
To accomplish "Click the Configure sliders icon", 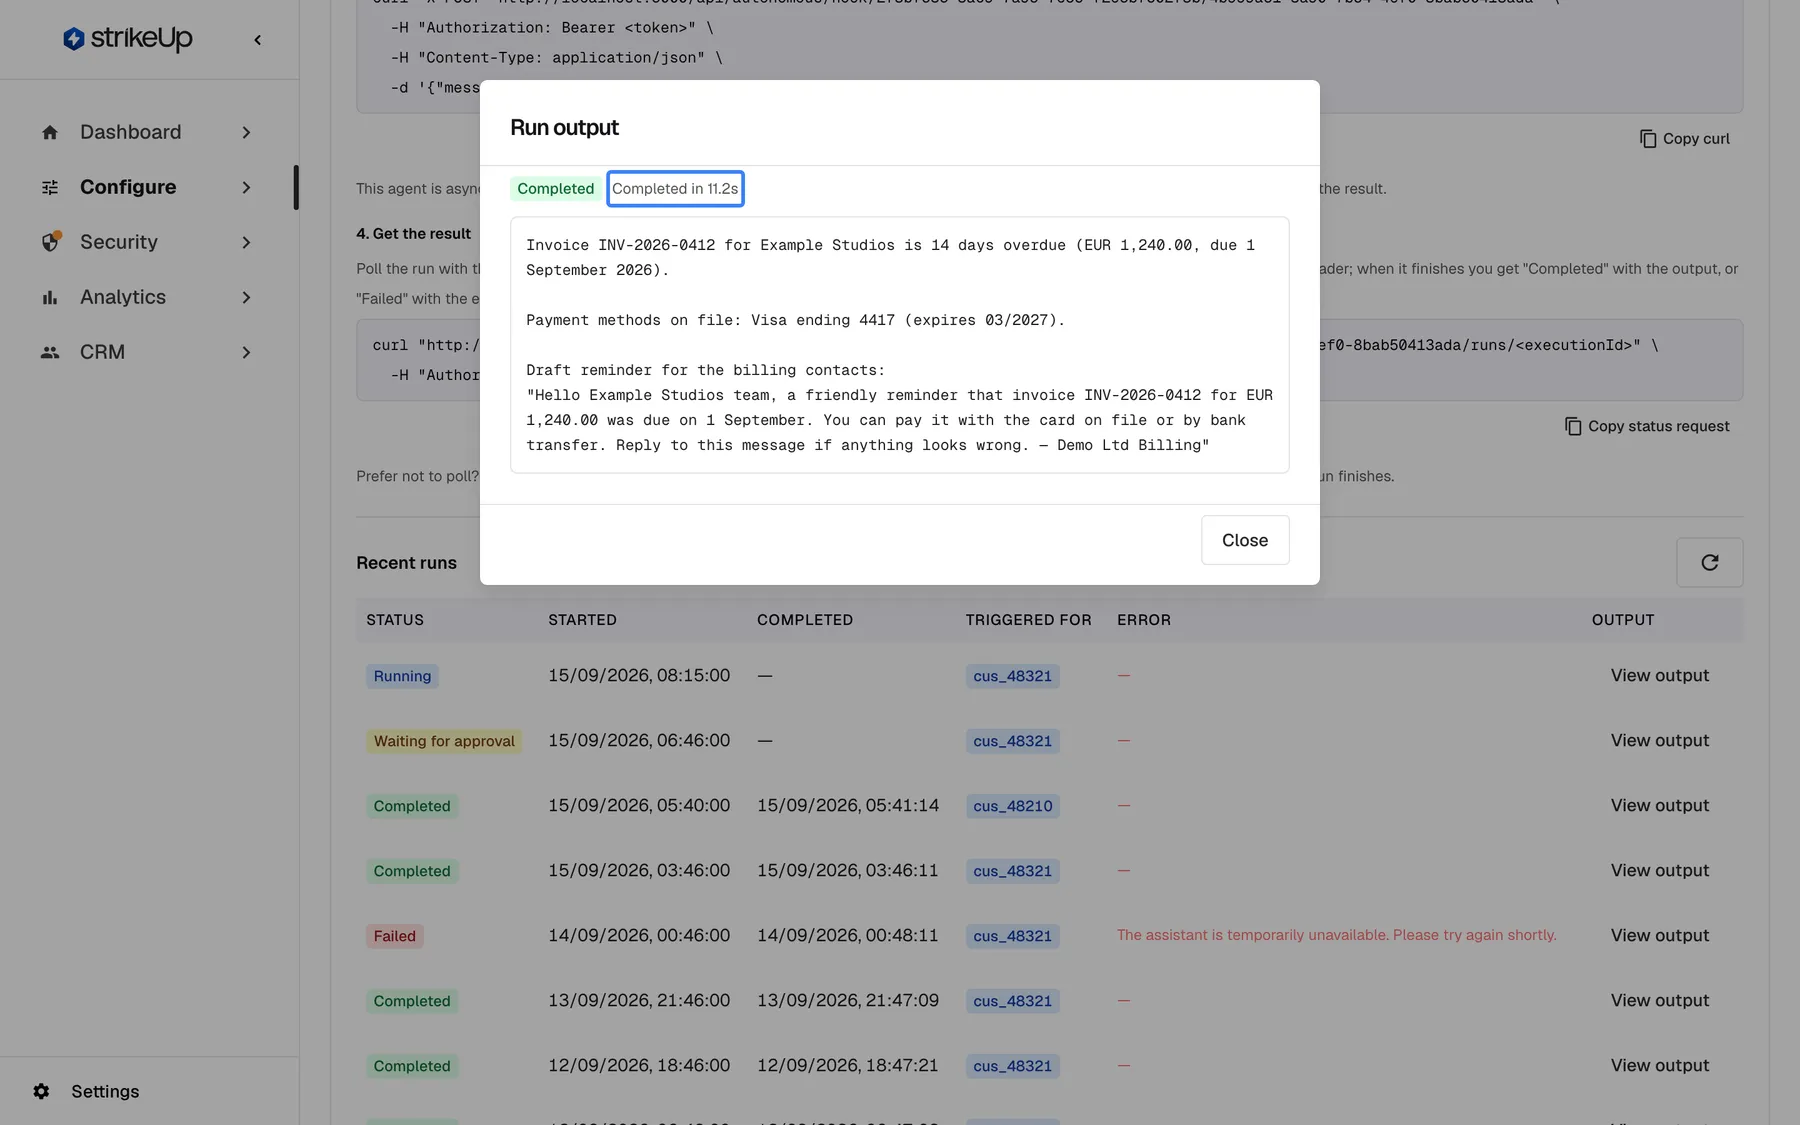I will click(50, 187).
